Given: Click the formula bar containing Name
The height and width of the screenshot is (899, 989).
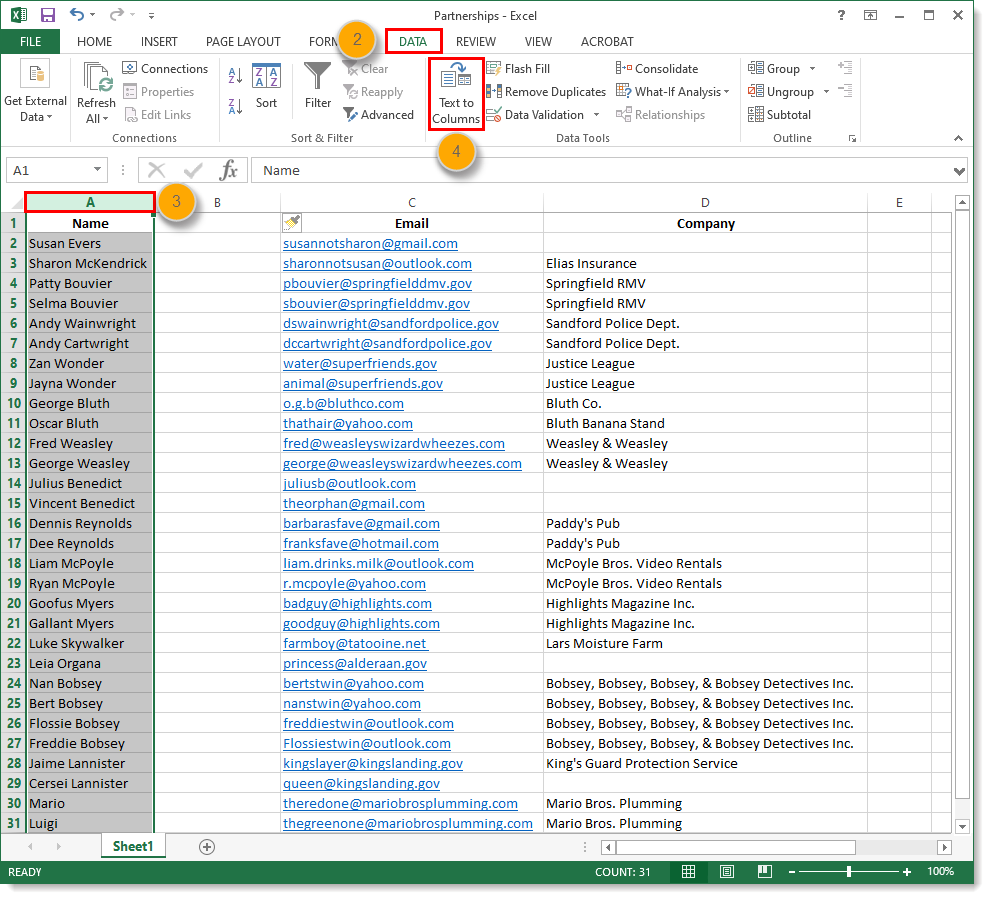Looking at the screenshot, I should pos(602,170).
